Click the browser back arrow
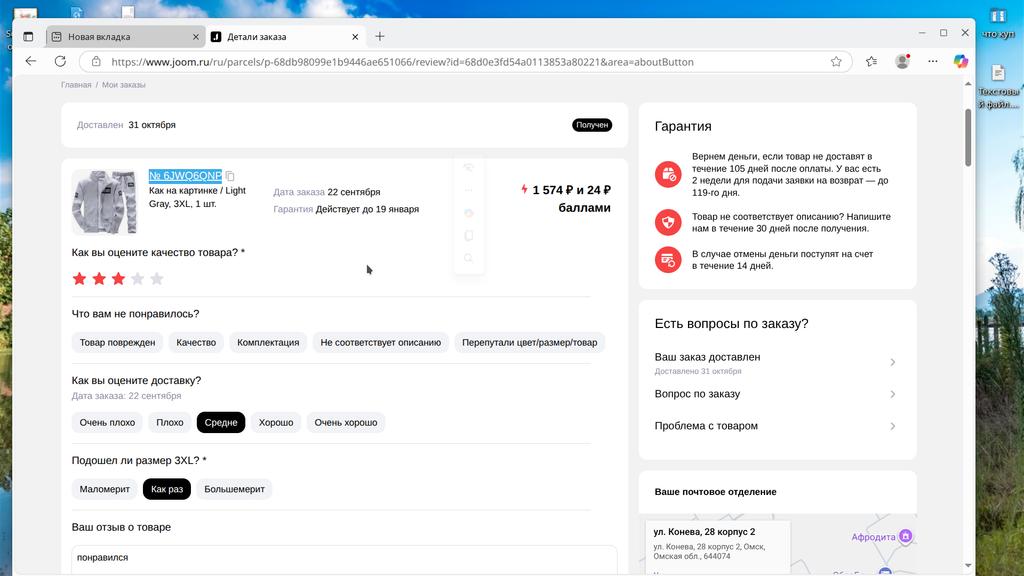 click(31, 61)
